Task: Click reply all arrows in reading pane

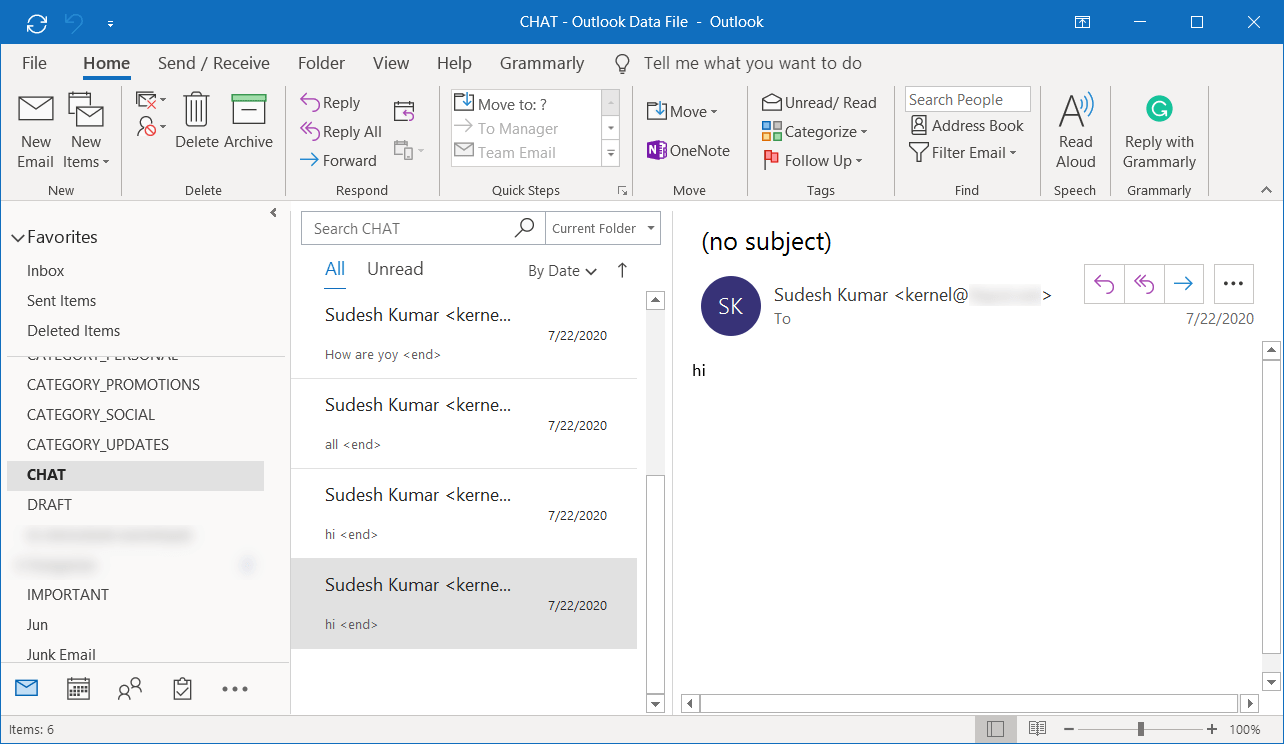Action: click(1144, 284)
